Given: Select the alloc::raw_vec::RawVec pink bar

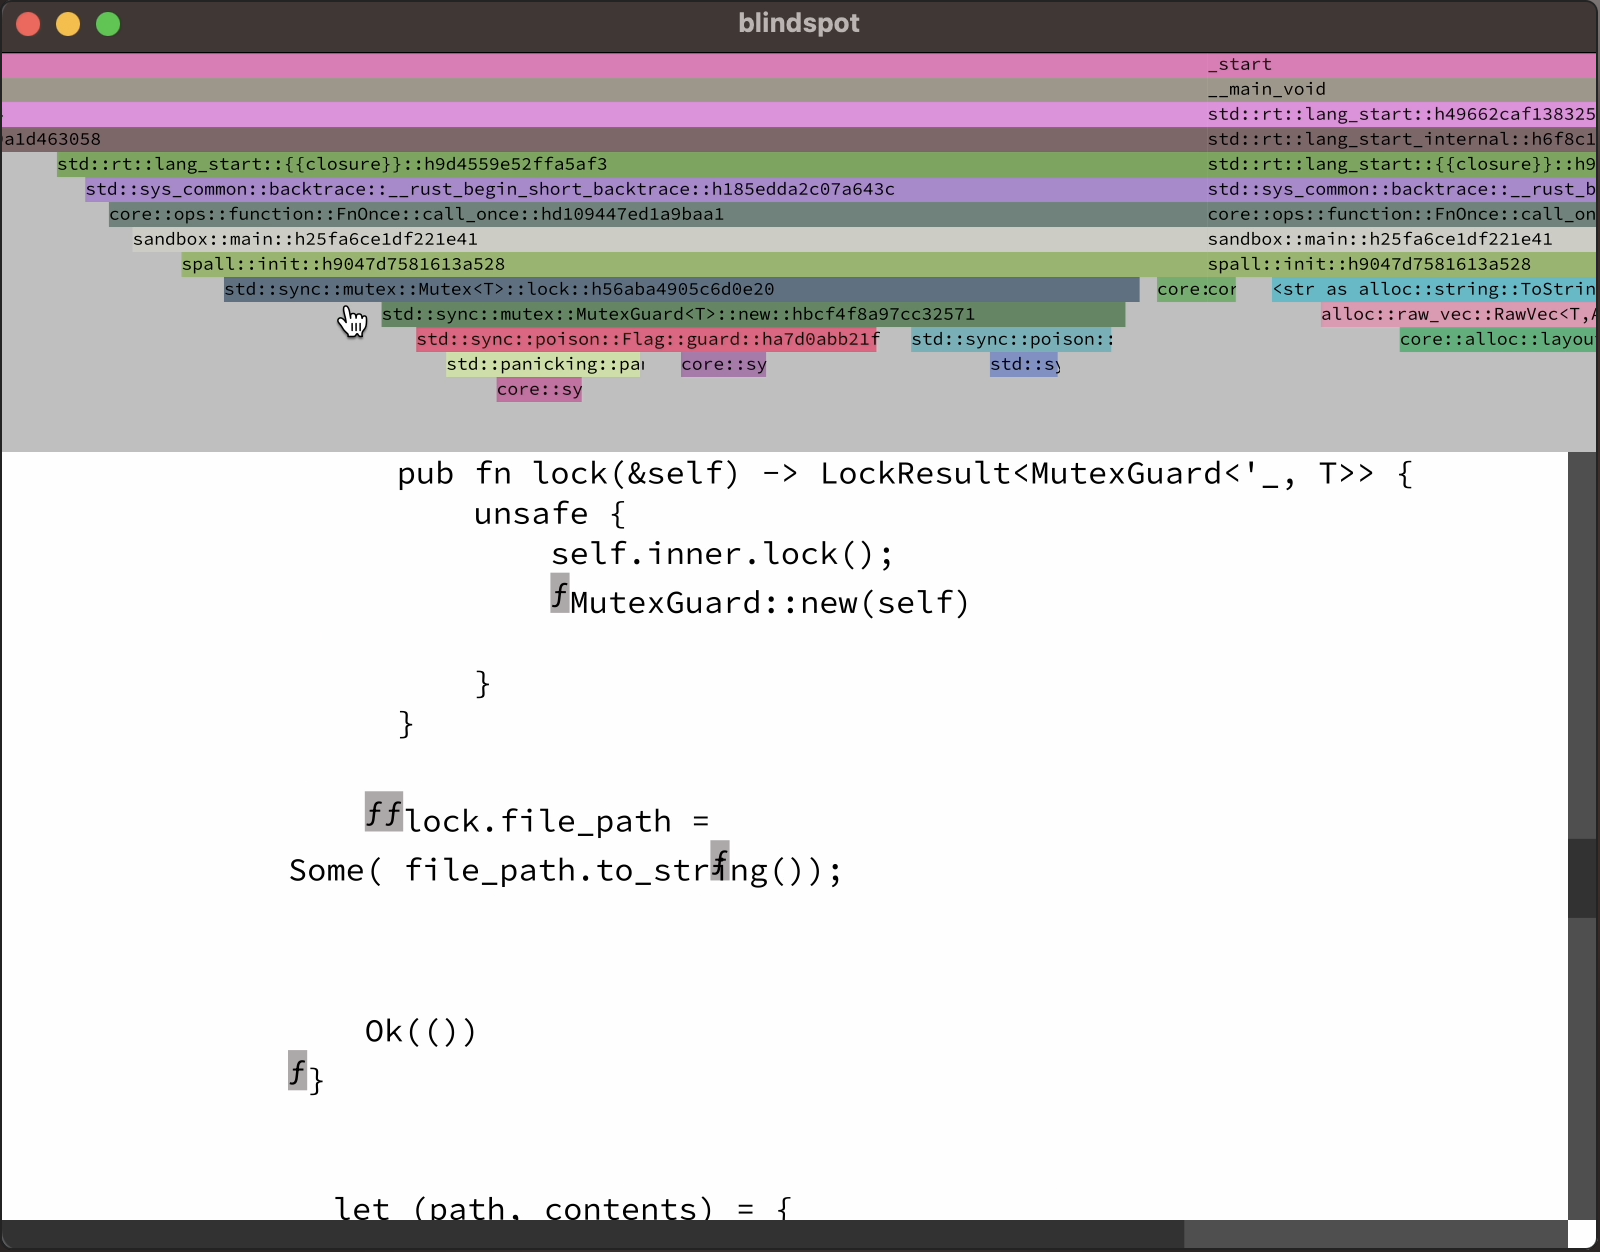Looking at the screenshot, I should (1456, 315).
